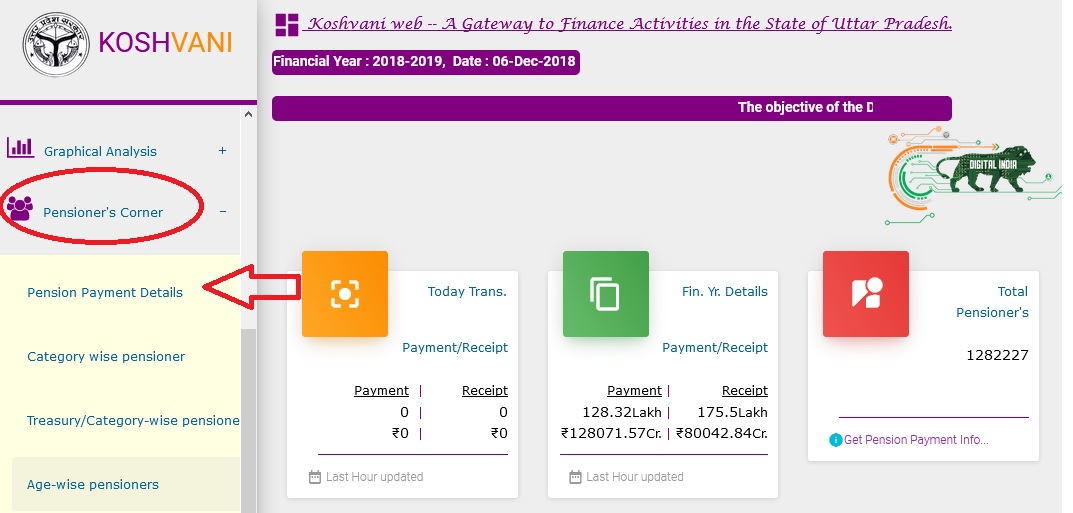Click the green Fin. Yr. Details copy icon
Viewport: 1073px width, 513px height.
pyautogui.click(x=605, y=293)
